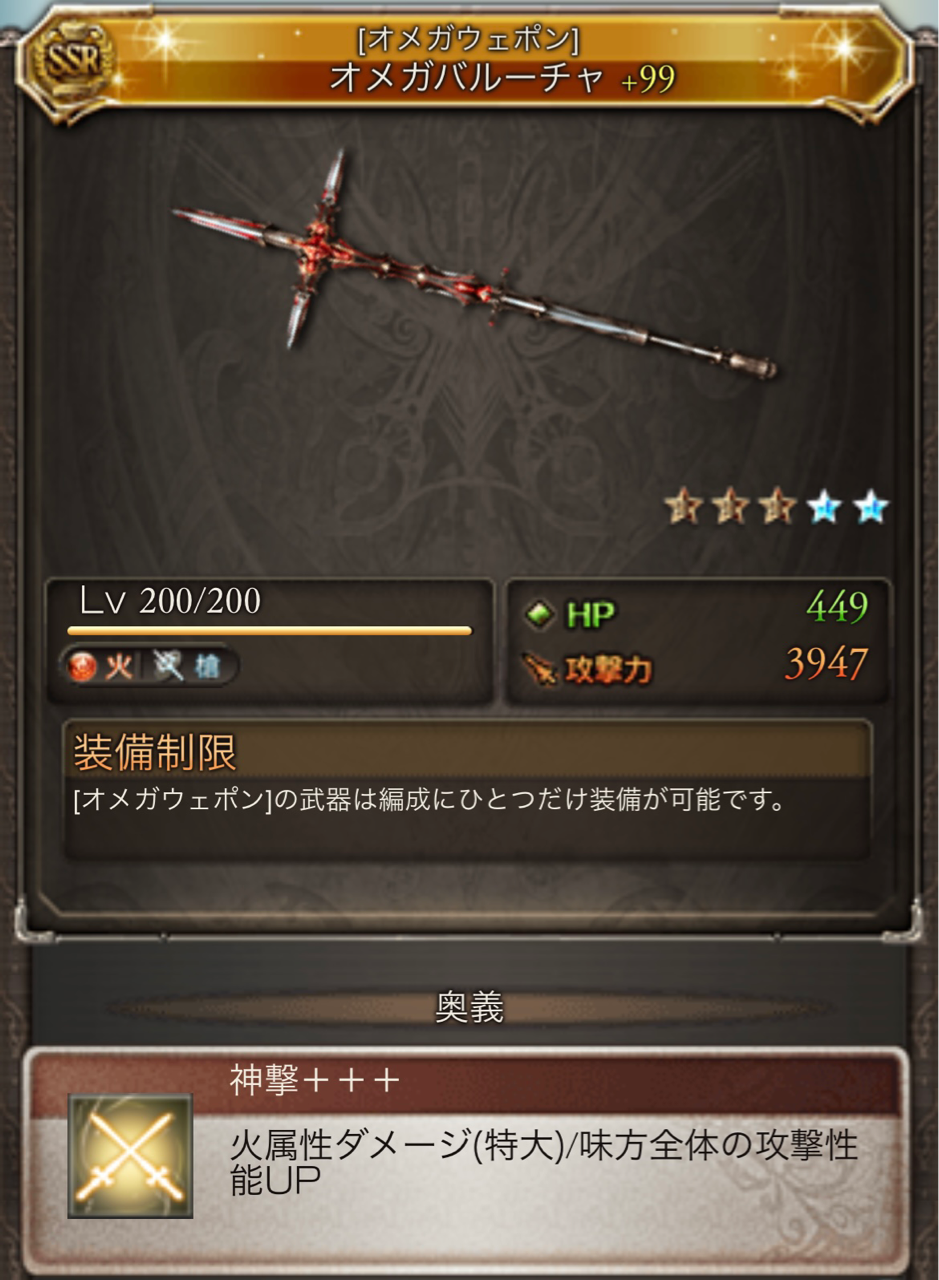Click the attack power sword icon

coord(540,669)
